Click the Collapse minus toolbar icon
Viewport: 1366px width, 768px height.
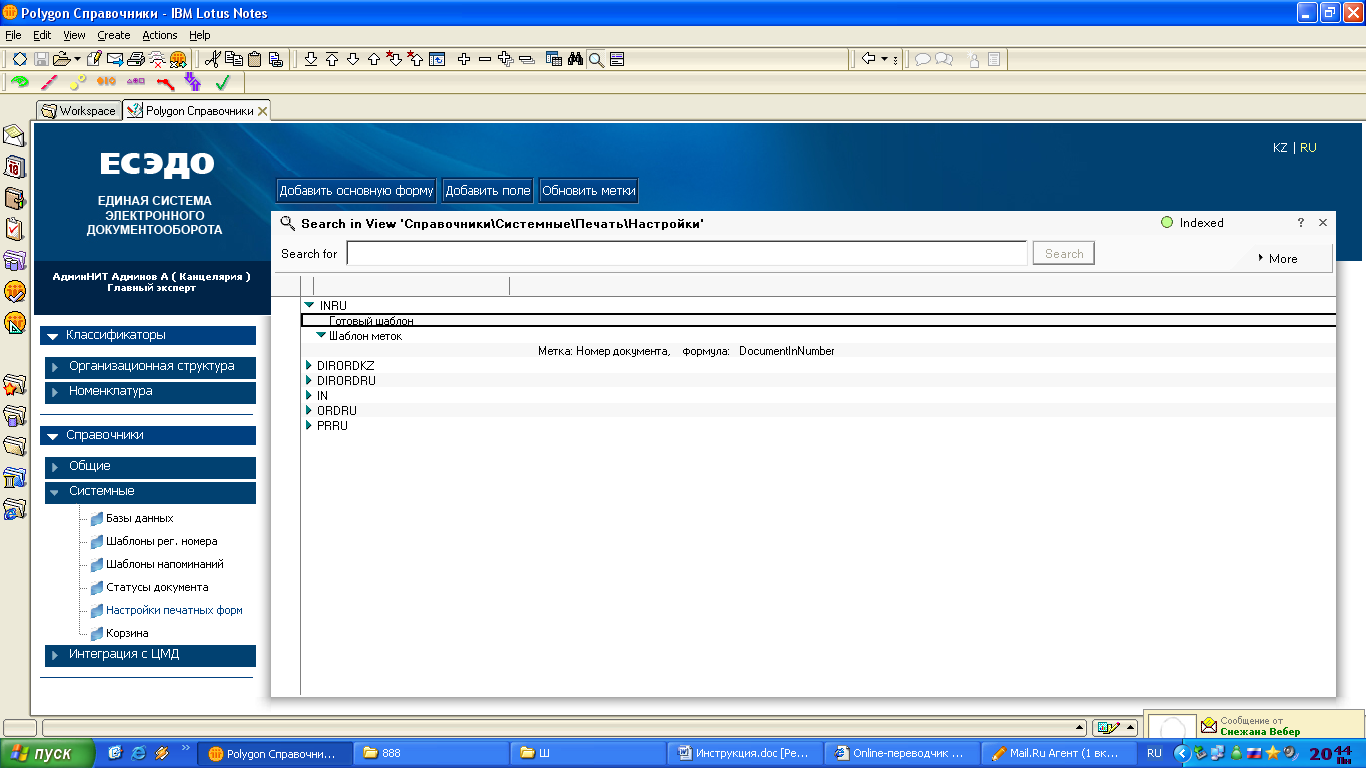coord(485,59)
